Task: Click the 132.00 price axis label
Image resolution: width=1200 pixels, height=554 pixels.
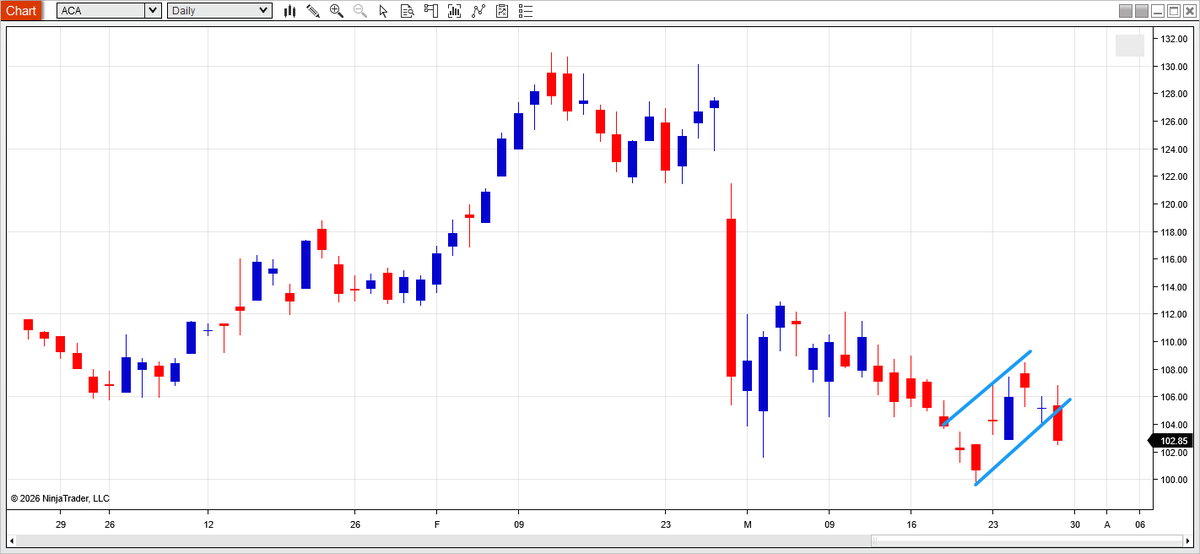Action: click(1176, 39)
